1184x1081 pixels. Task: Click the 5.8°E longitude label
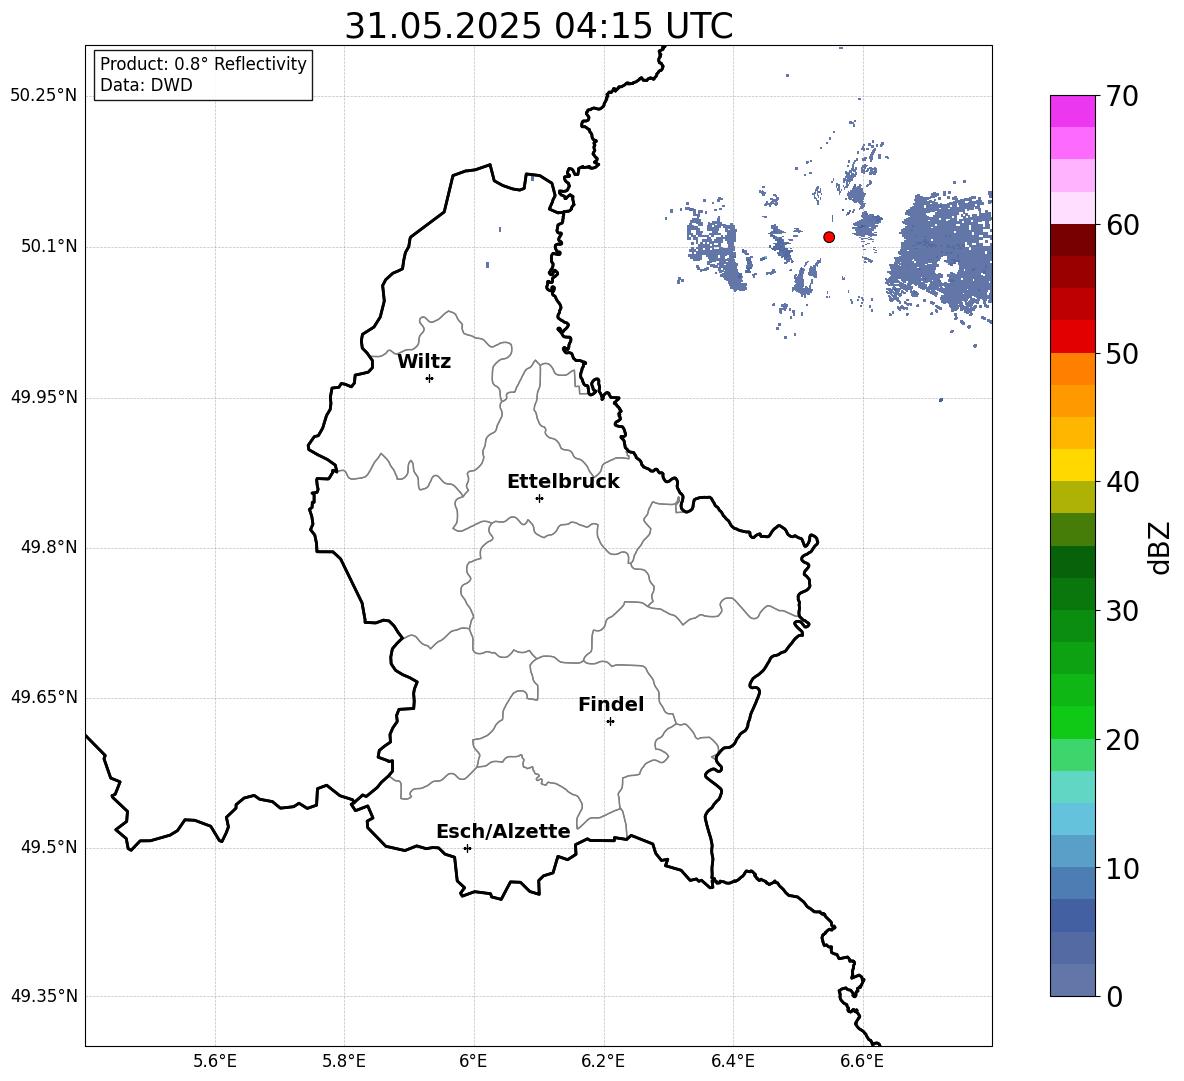point(344,1061)
